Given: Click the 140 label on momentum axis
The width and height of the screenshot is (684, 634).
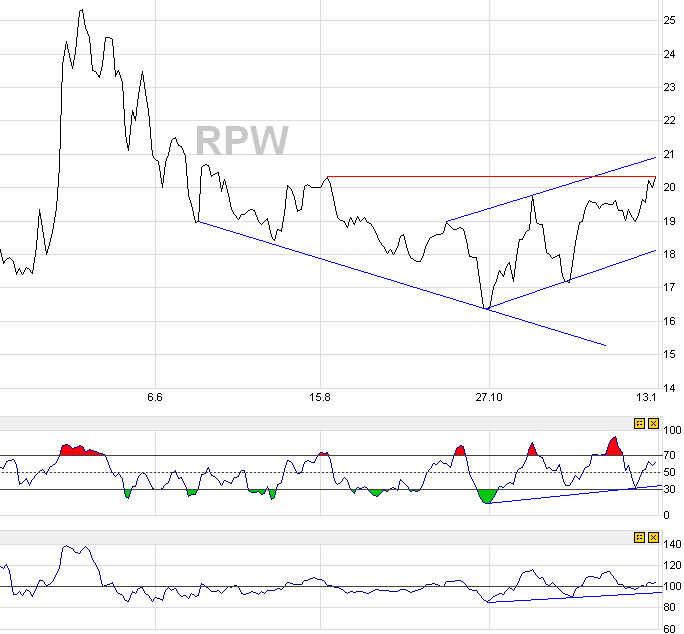Looking at the screenshot, I should pyautogui.click(x=672, y=544).
